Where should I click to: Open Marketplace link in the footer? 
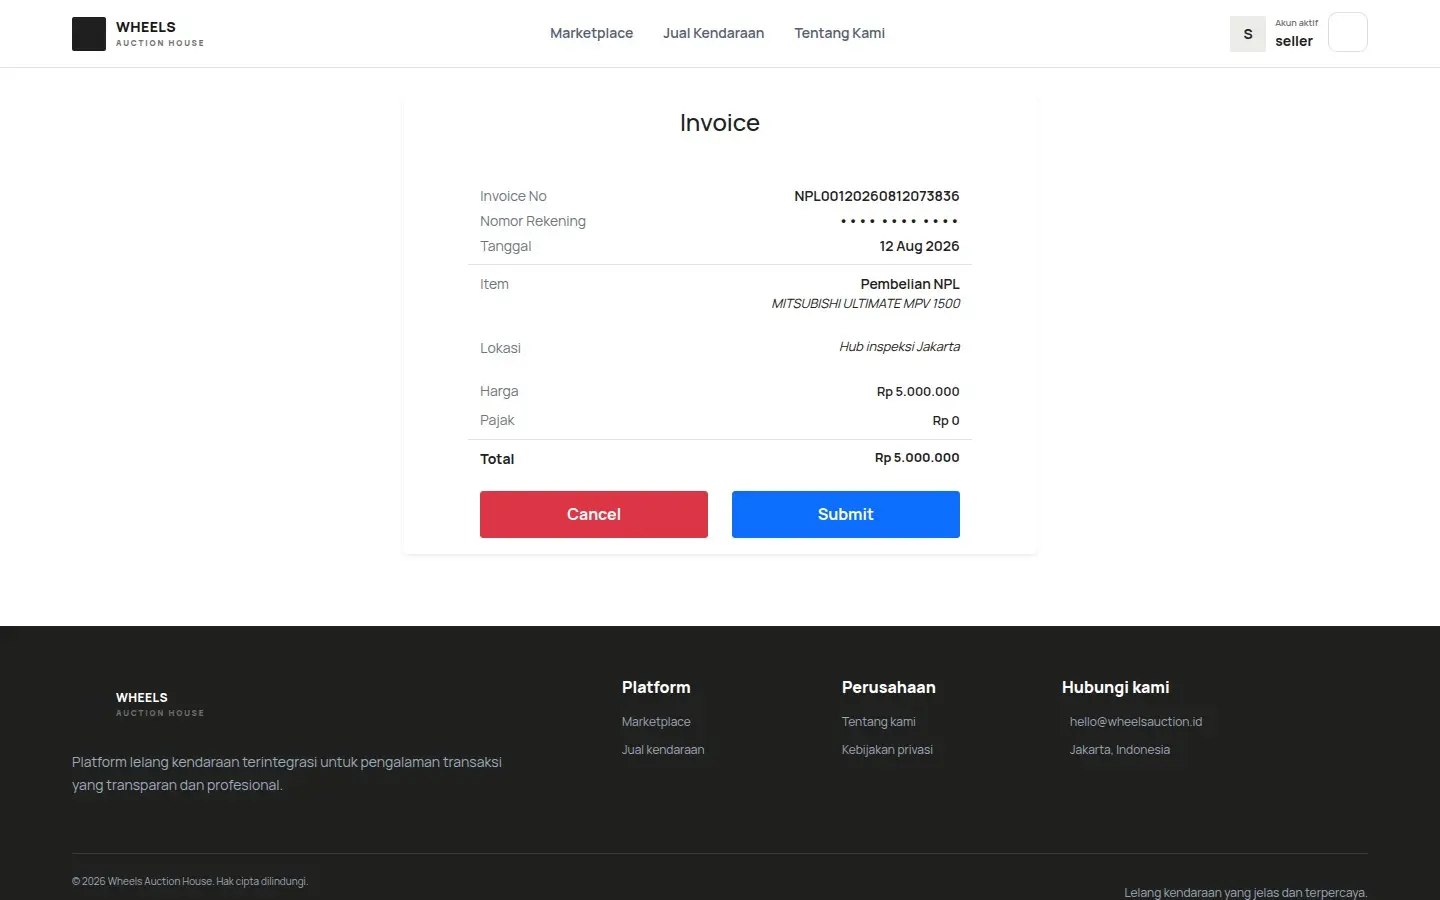[x=656, y=722]
